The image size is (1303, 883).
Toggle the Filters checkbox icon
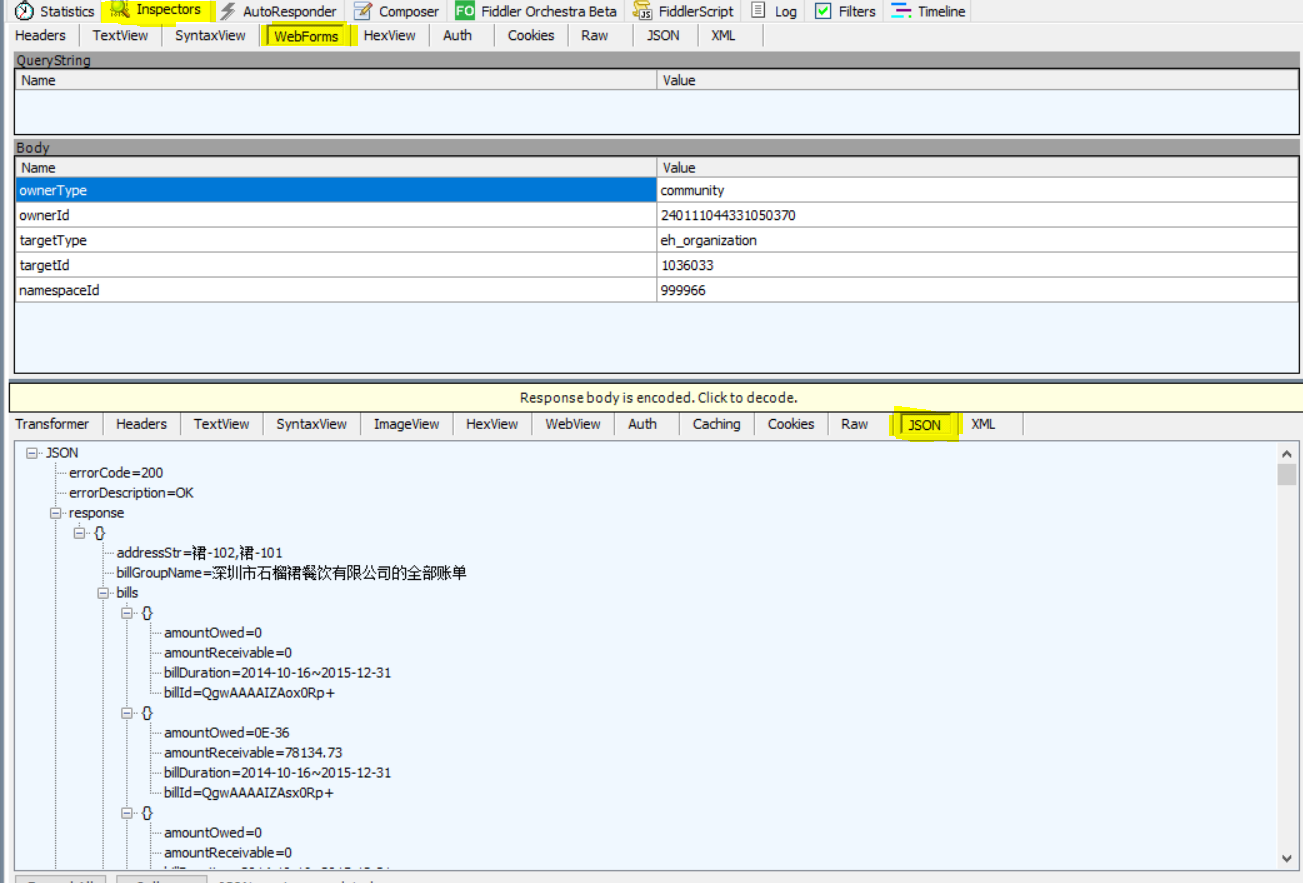tap(823, 11)
